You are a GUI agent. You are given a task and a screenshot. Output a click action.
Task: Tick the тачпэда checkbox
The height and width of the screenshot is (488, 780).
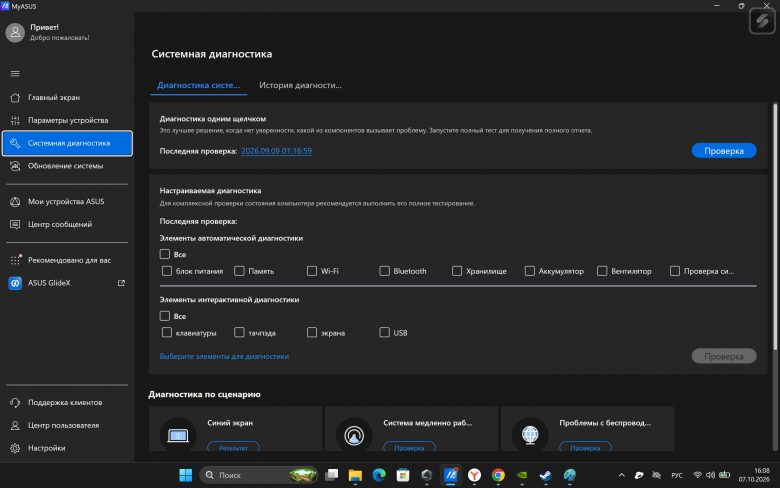coord(239,332)
